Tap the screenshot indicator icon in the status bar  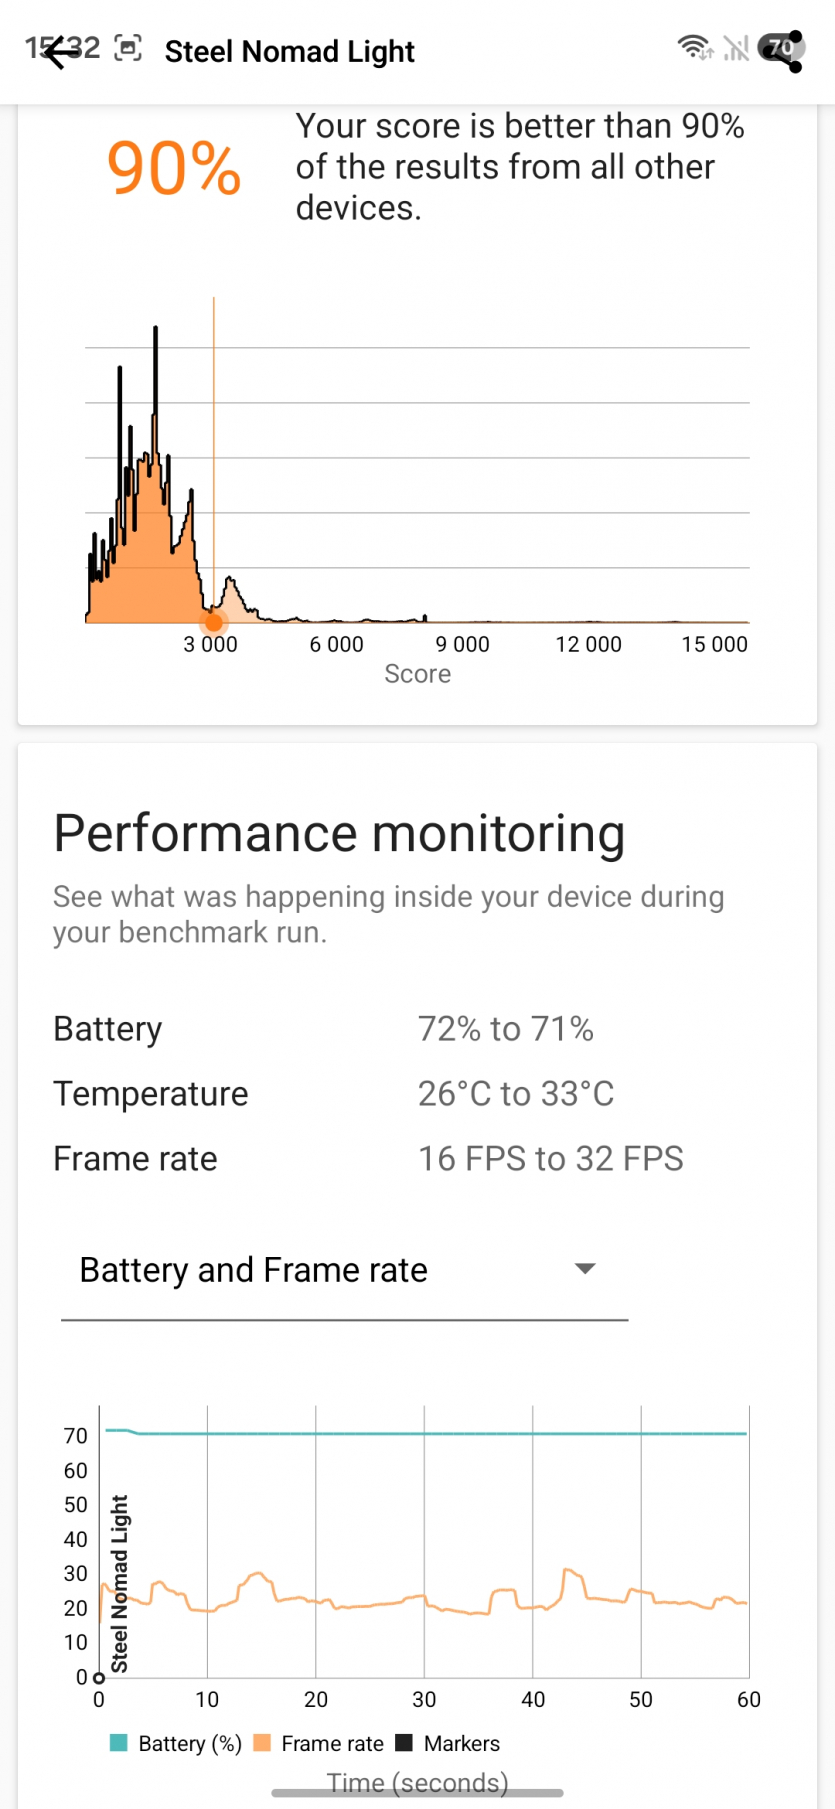(128, 48)
